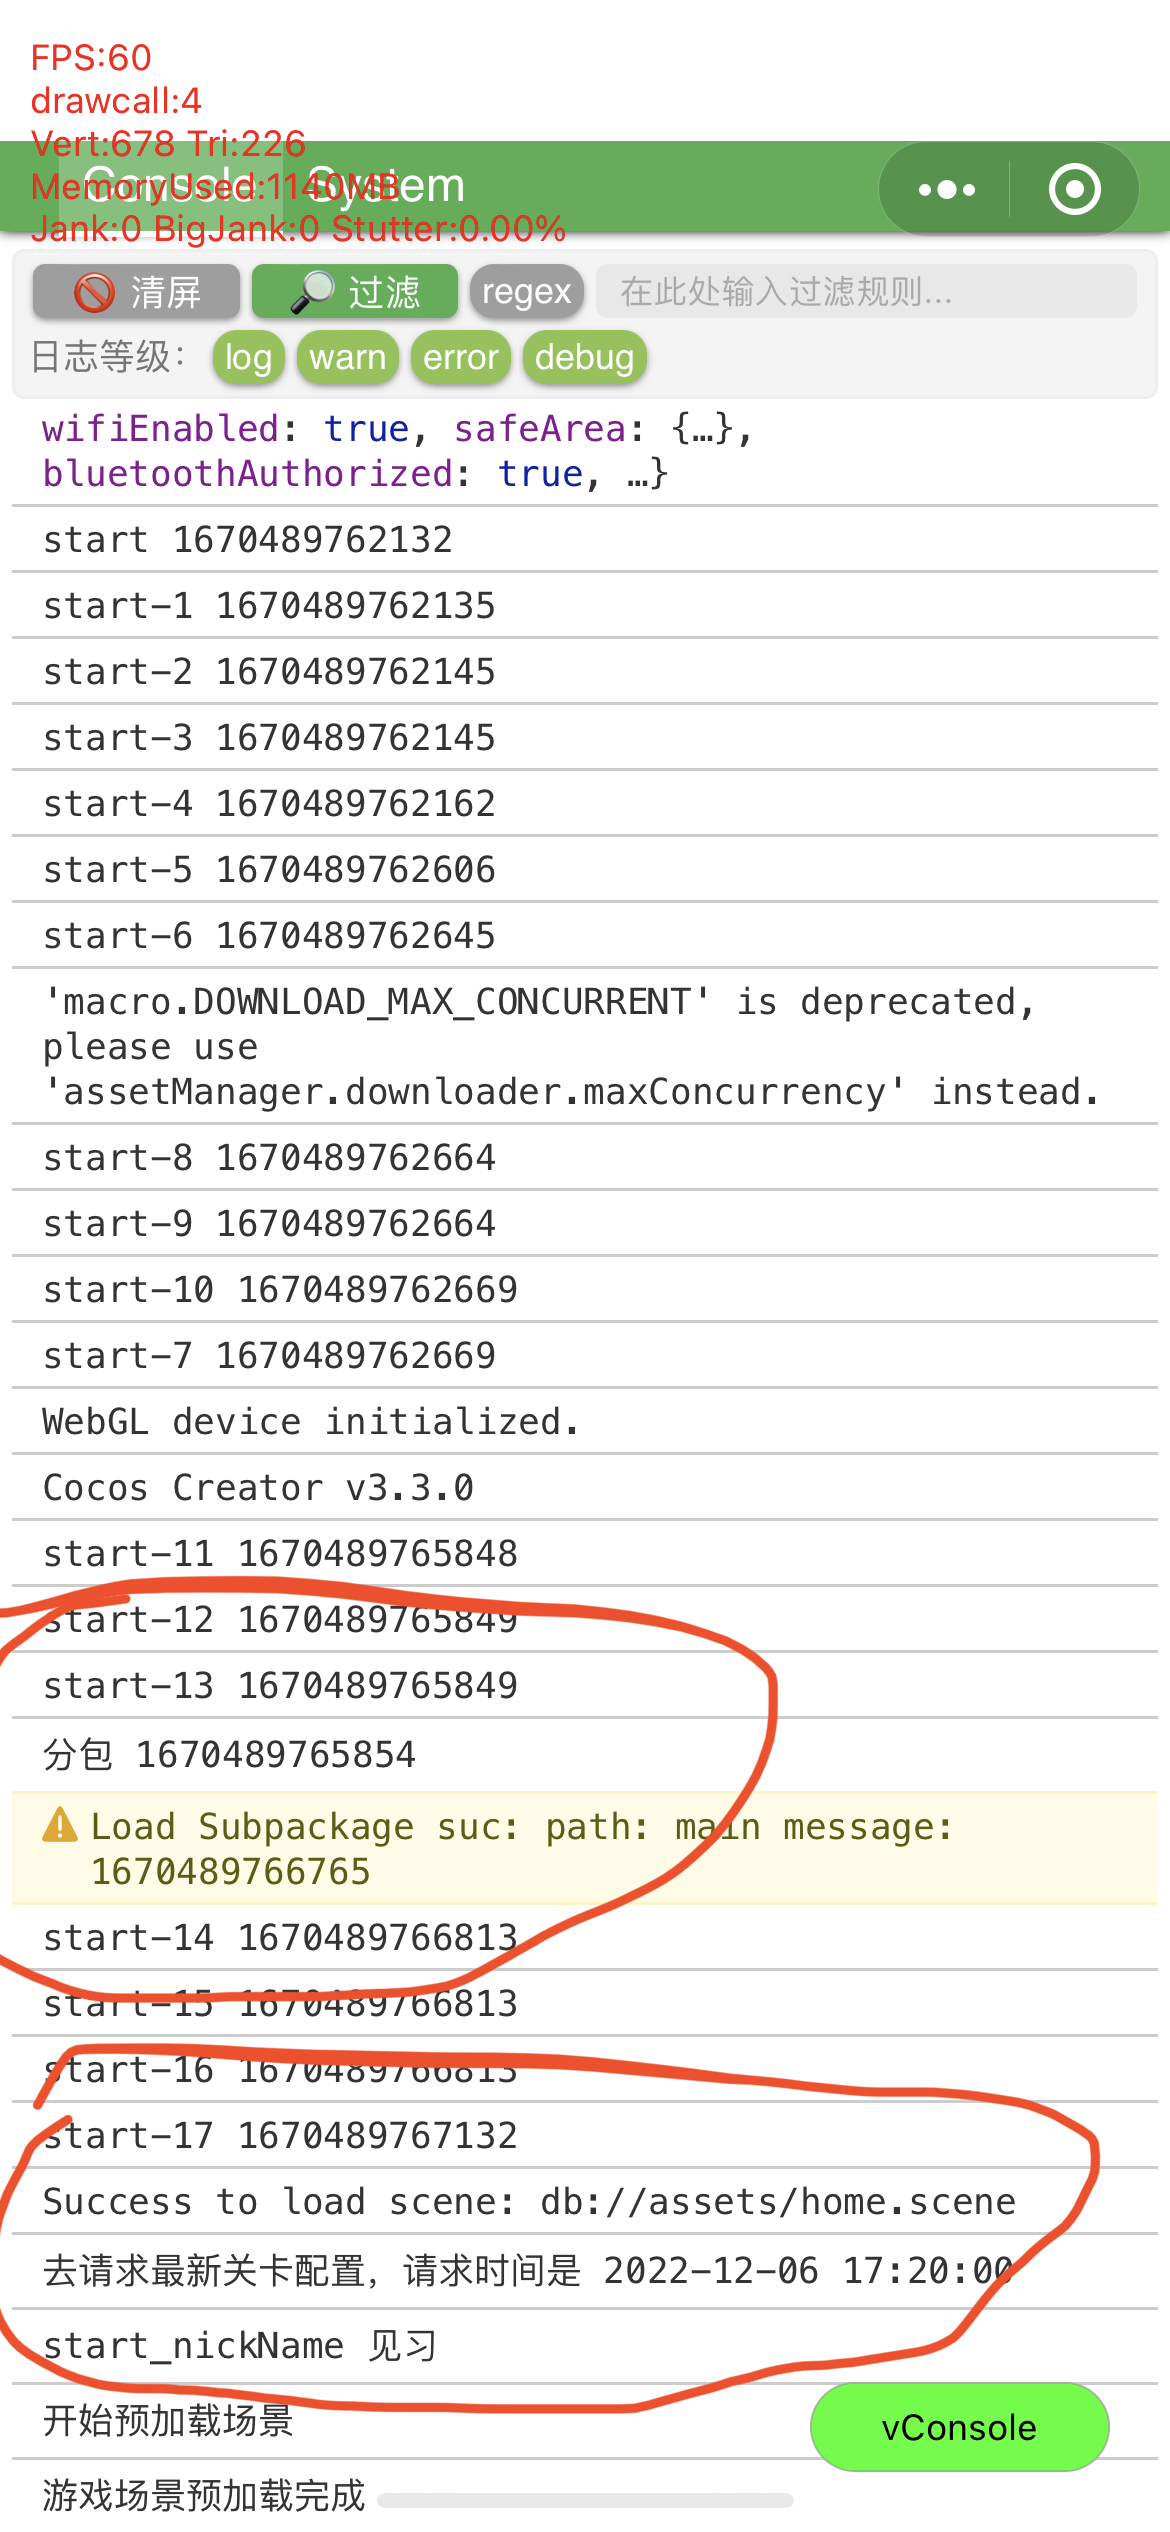Focus the filter rule input field
This screenshot has height=2532, width=1170.
[866, 292]
